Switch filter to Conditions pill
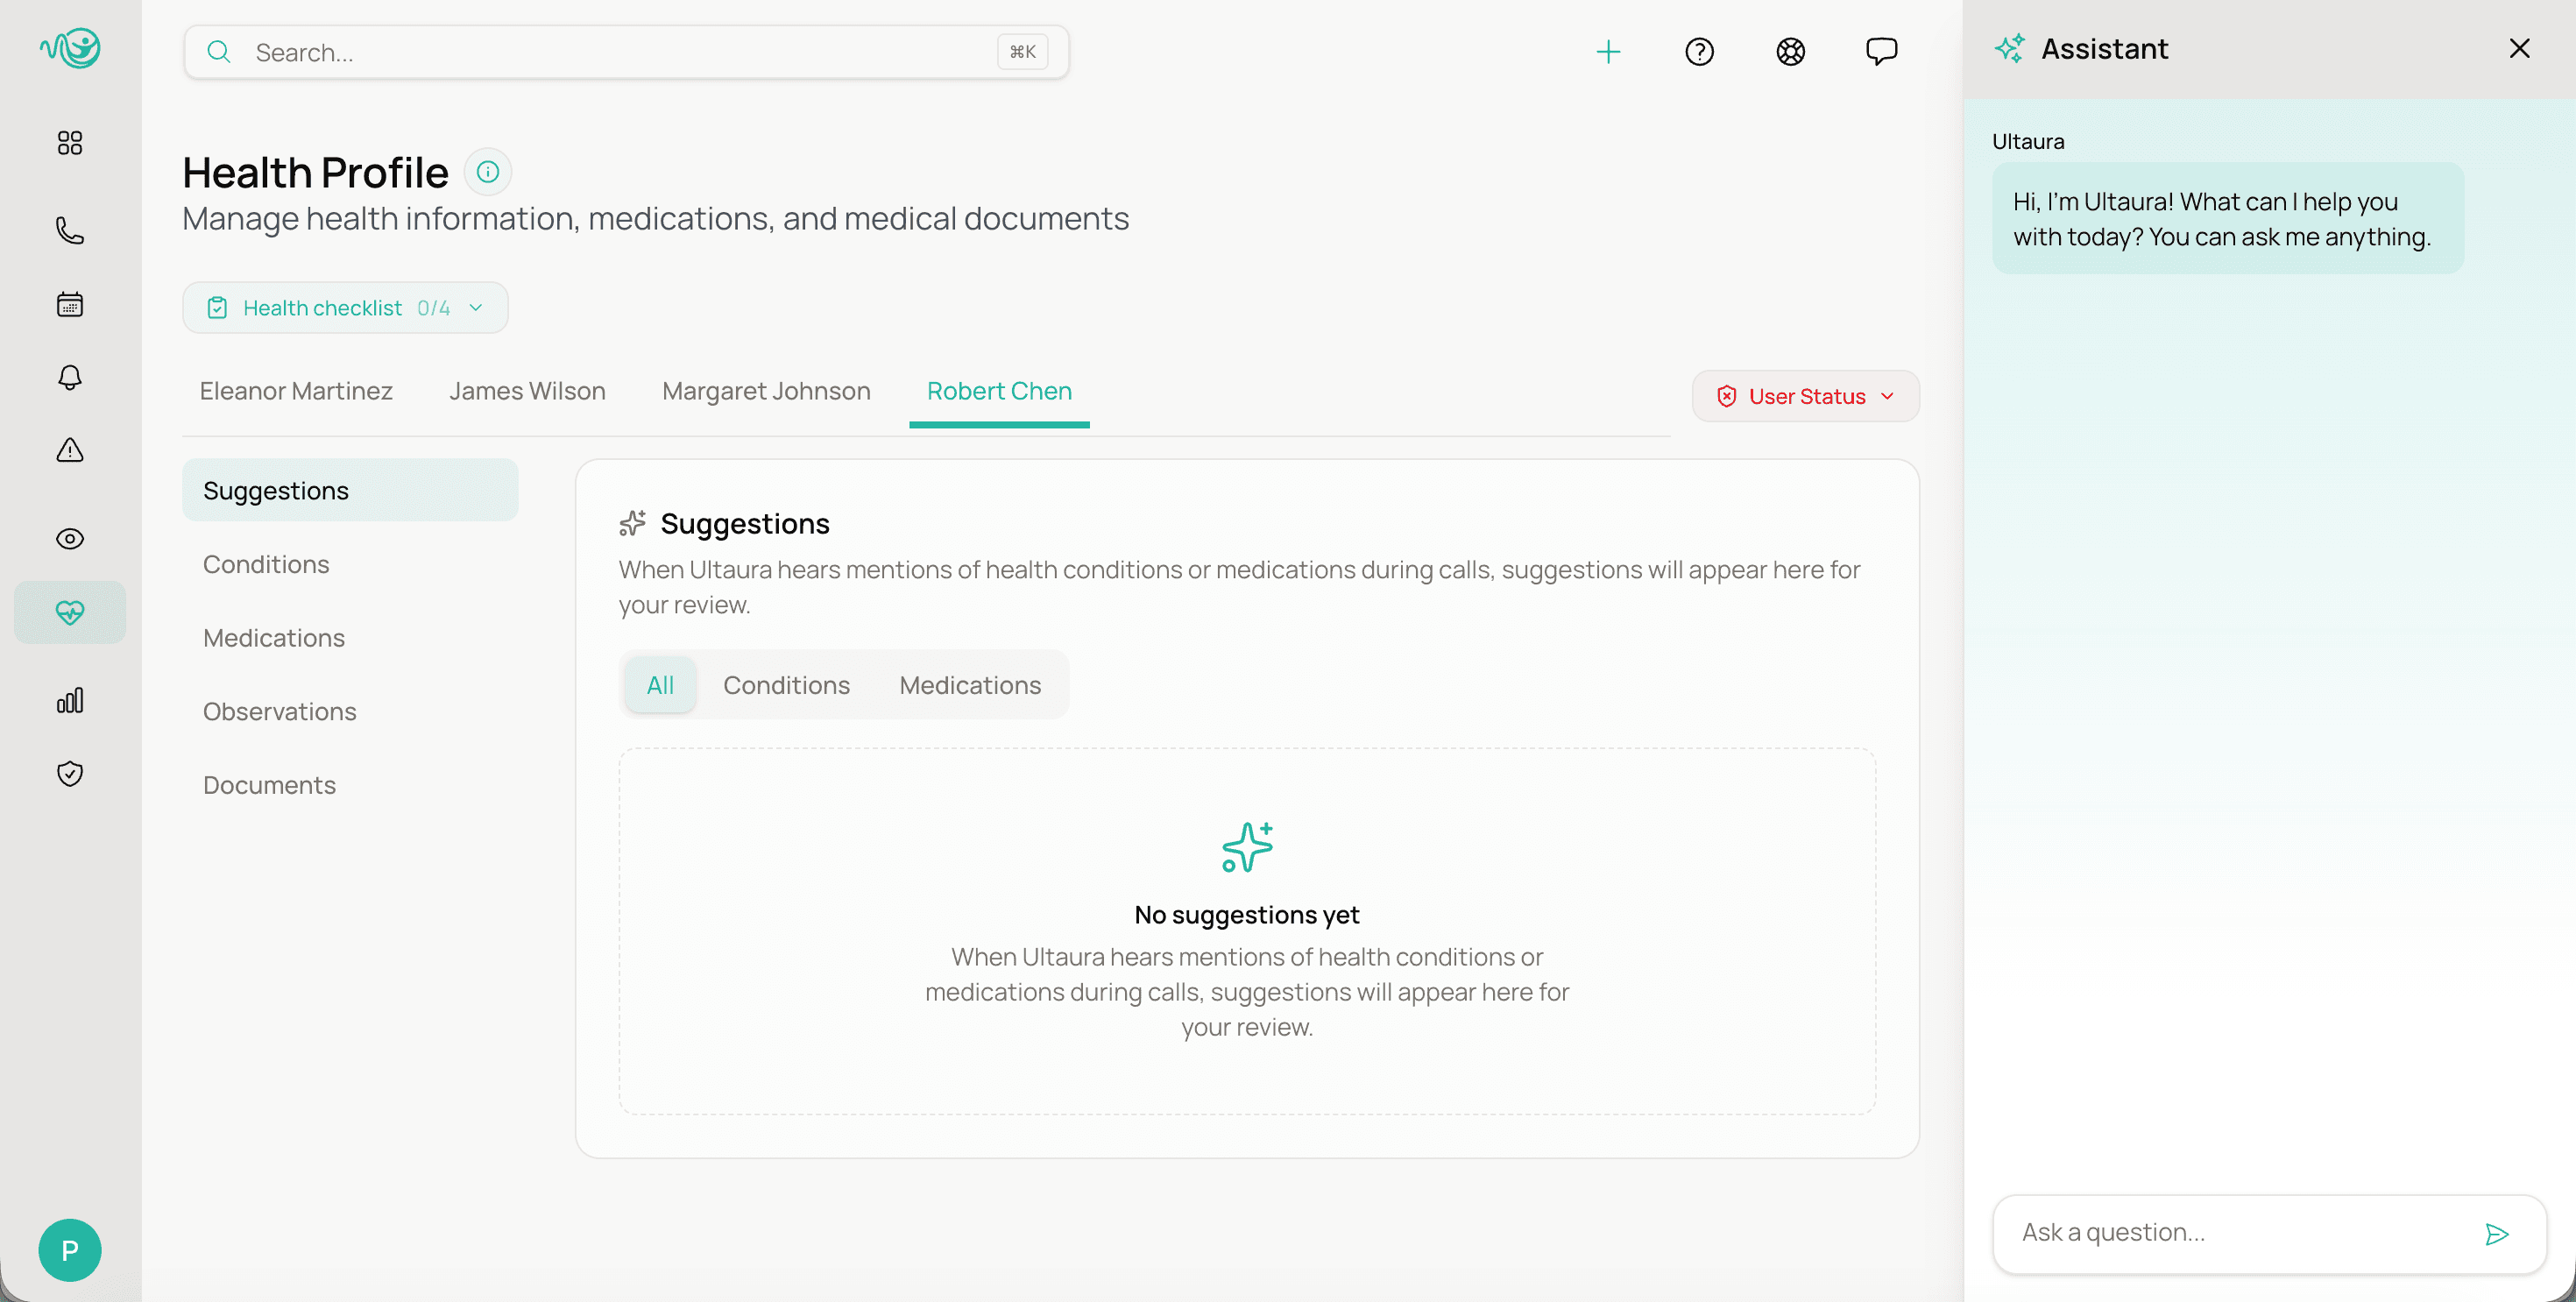 786,685
